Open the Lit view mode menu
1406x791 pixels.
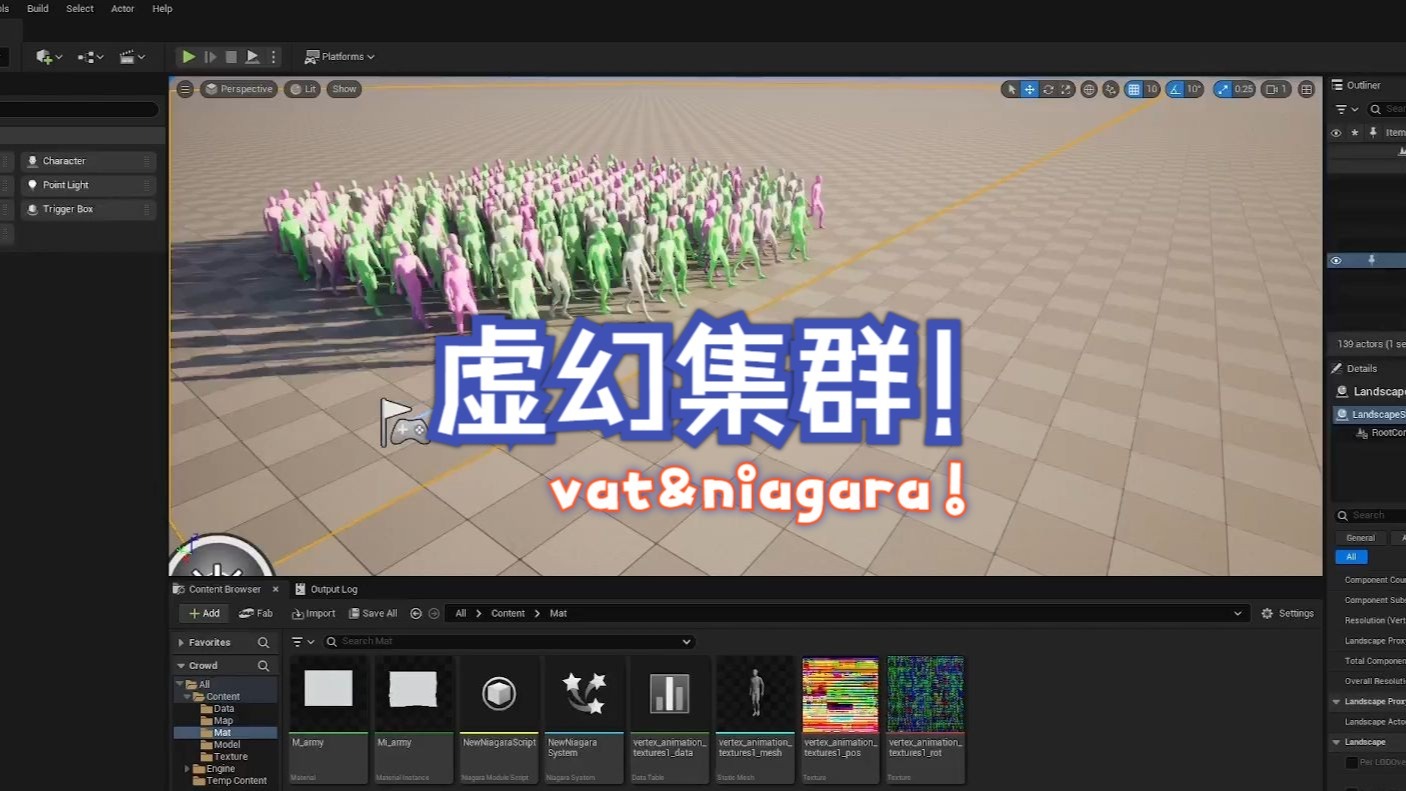tap(302, 89)
